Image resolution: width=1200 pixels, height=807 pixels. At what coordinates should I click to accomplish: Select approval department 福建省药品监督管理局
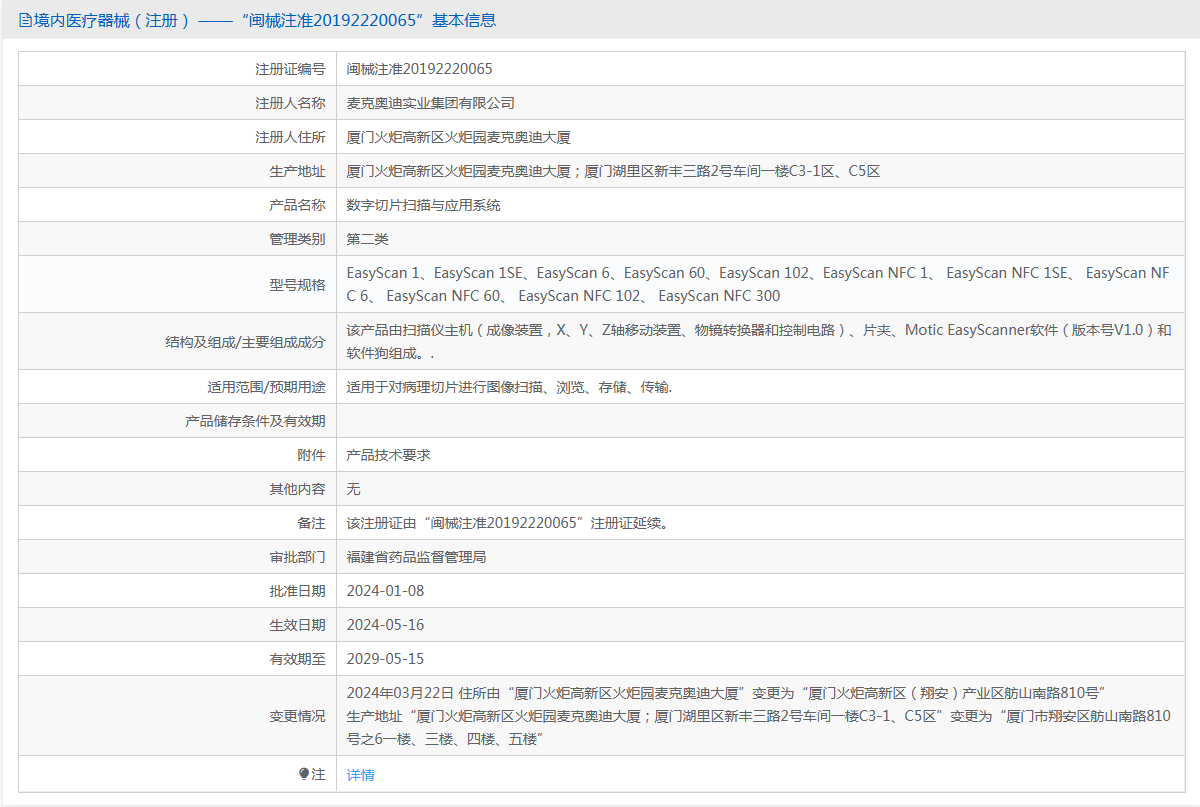[x=416, y=557]
